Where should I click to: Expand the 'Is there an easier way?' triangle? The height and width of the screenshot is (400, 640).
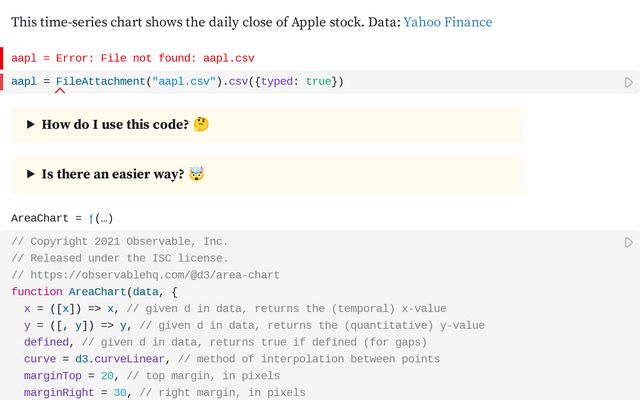31,174
